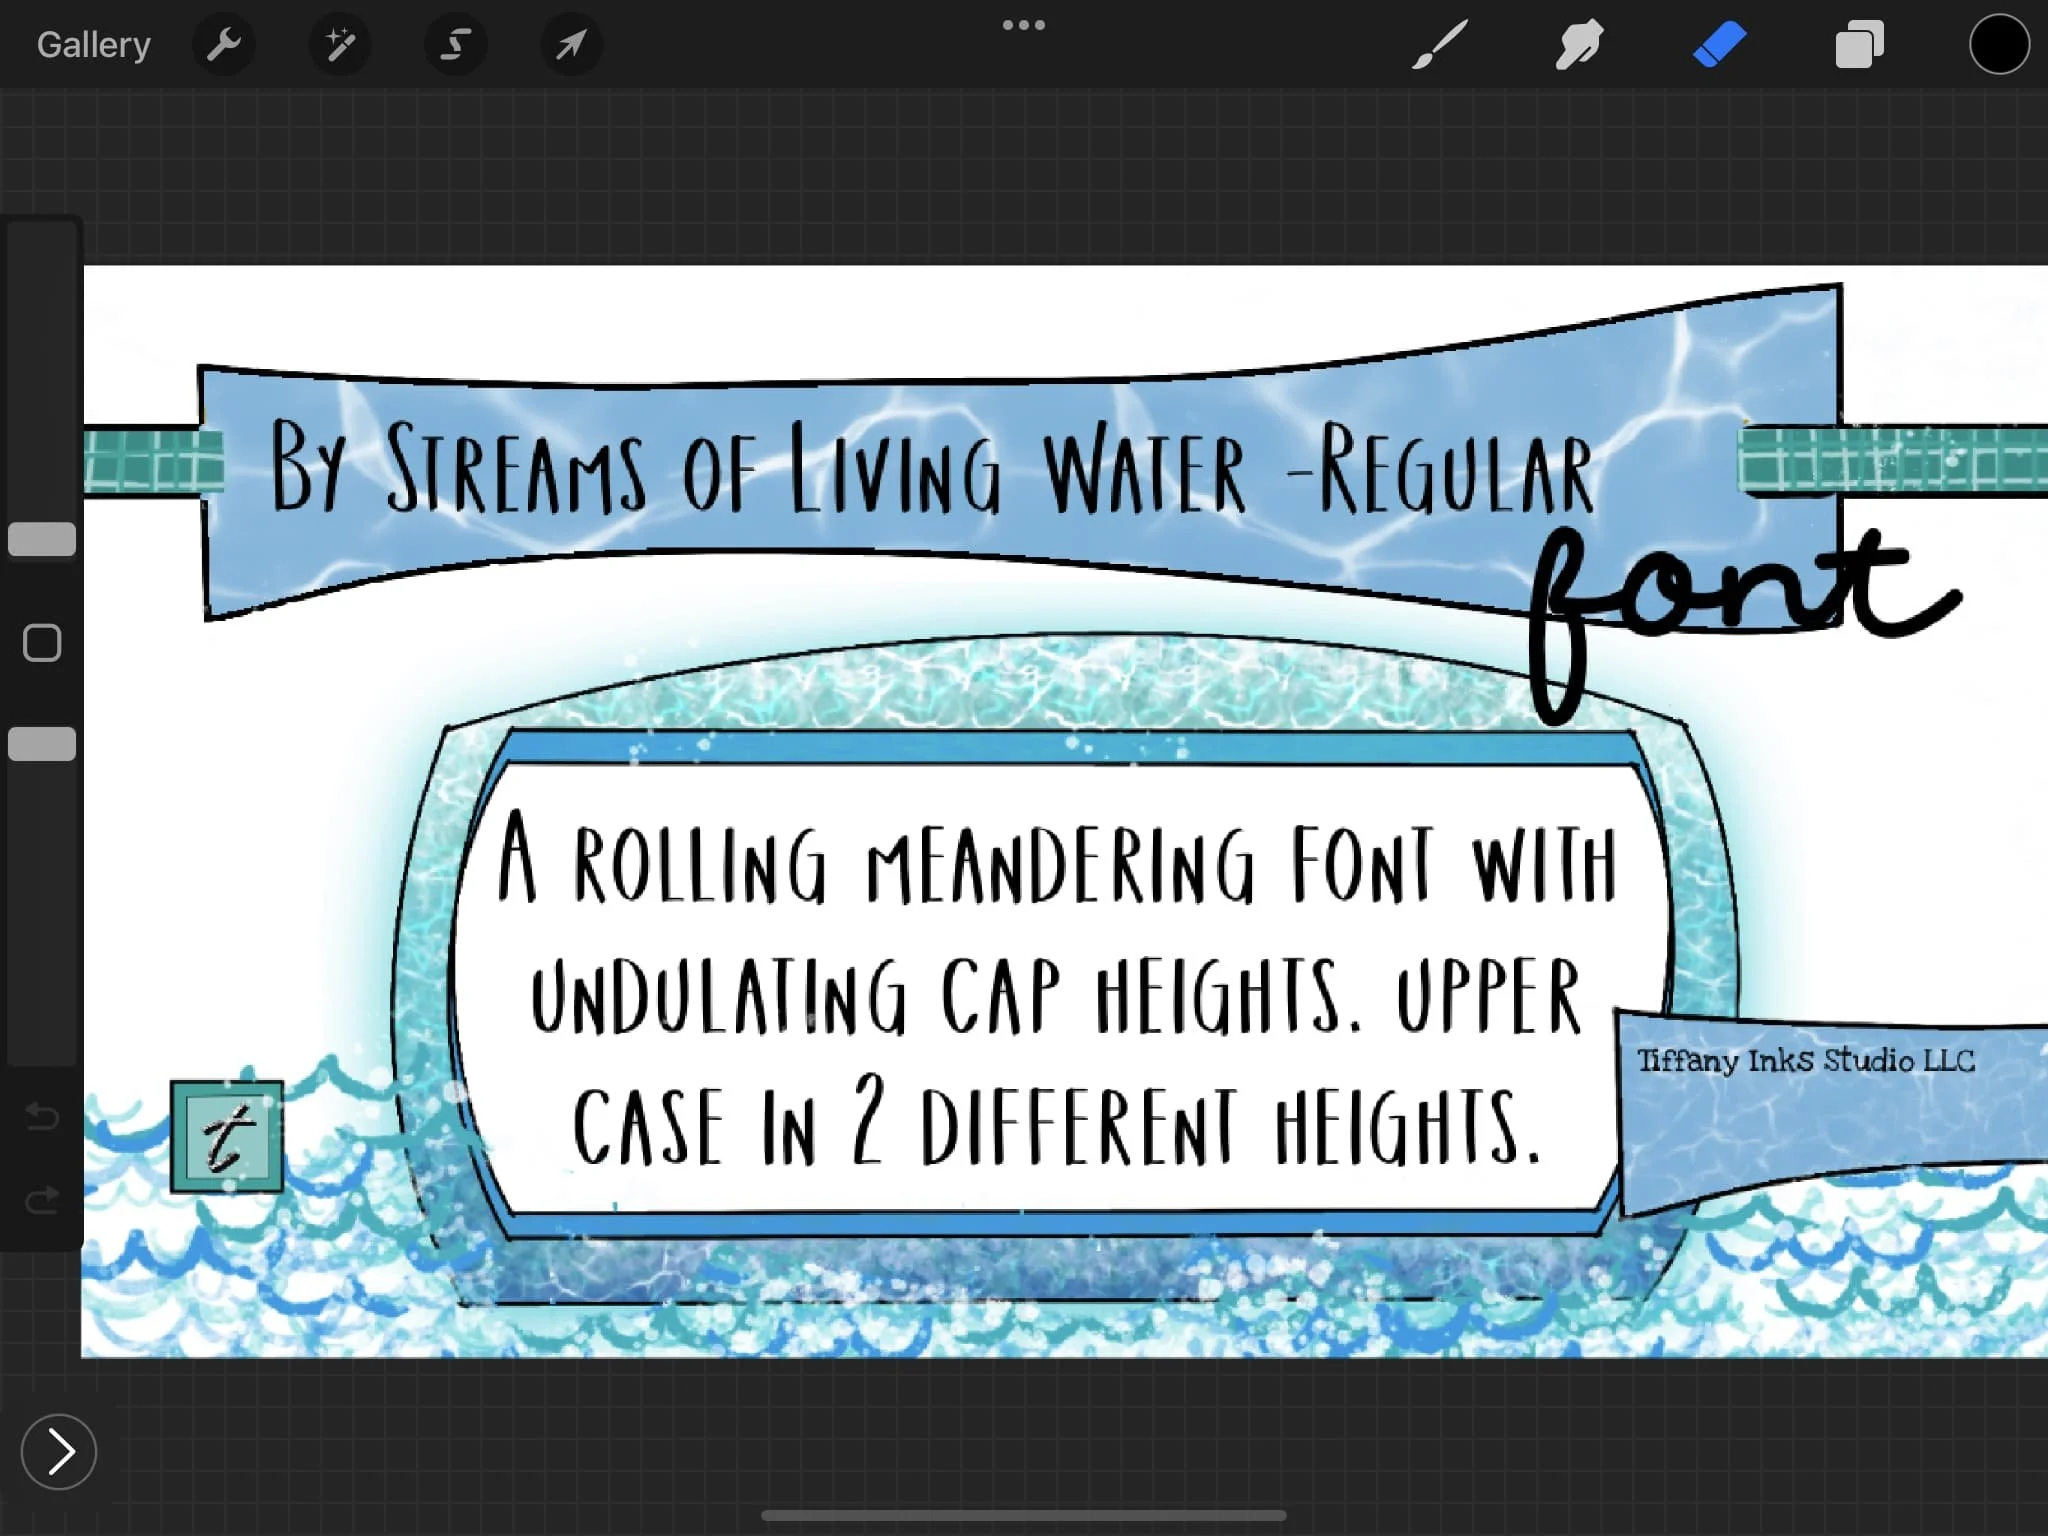Open the canvas options ellipsis menu
This screenshot has width=2048, height=1536.
click(1024, 24)
